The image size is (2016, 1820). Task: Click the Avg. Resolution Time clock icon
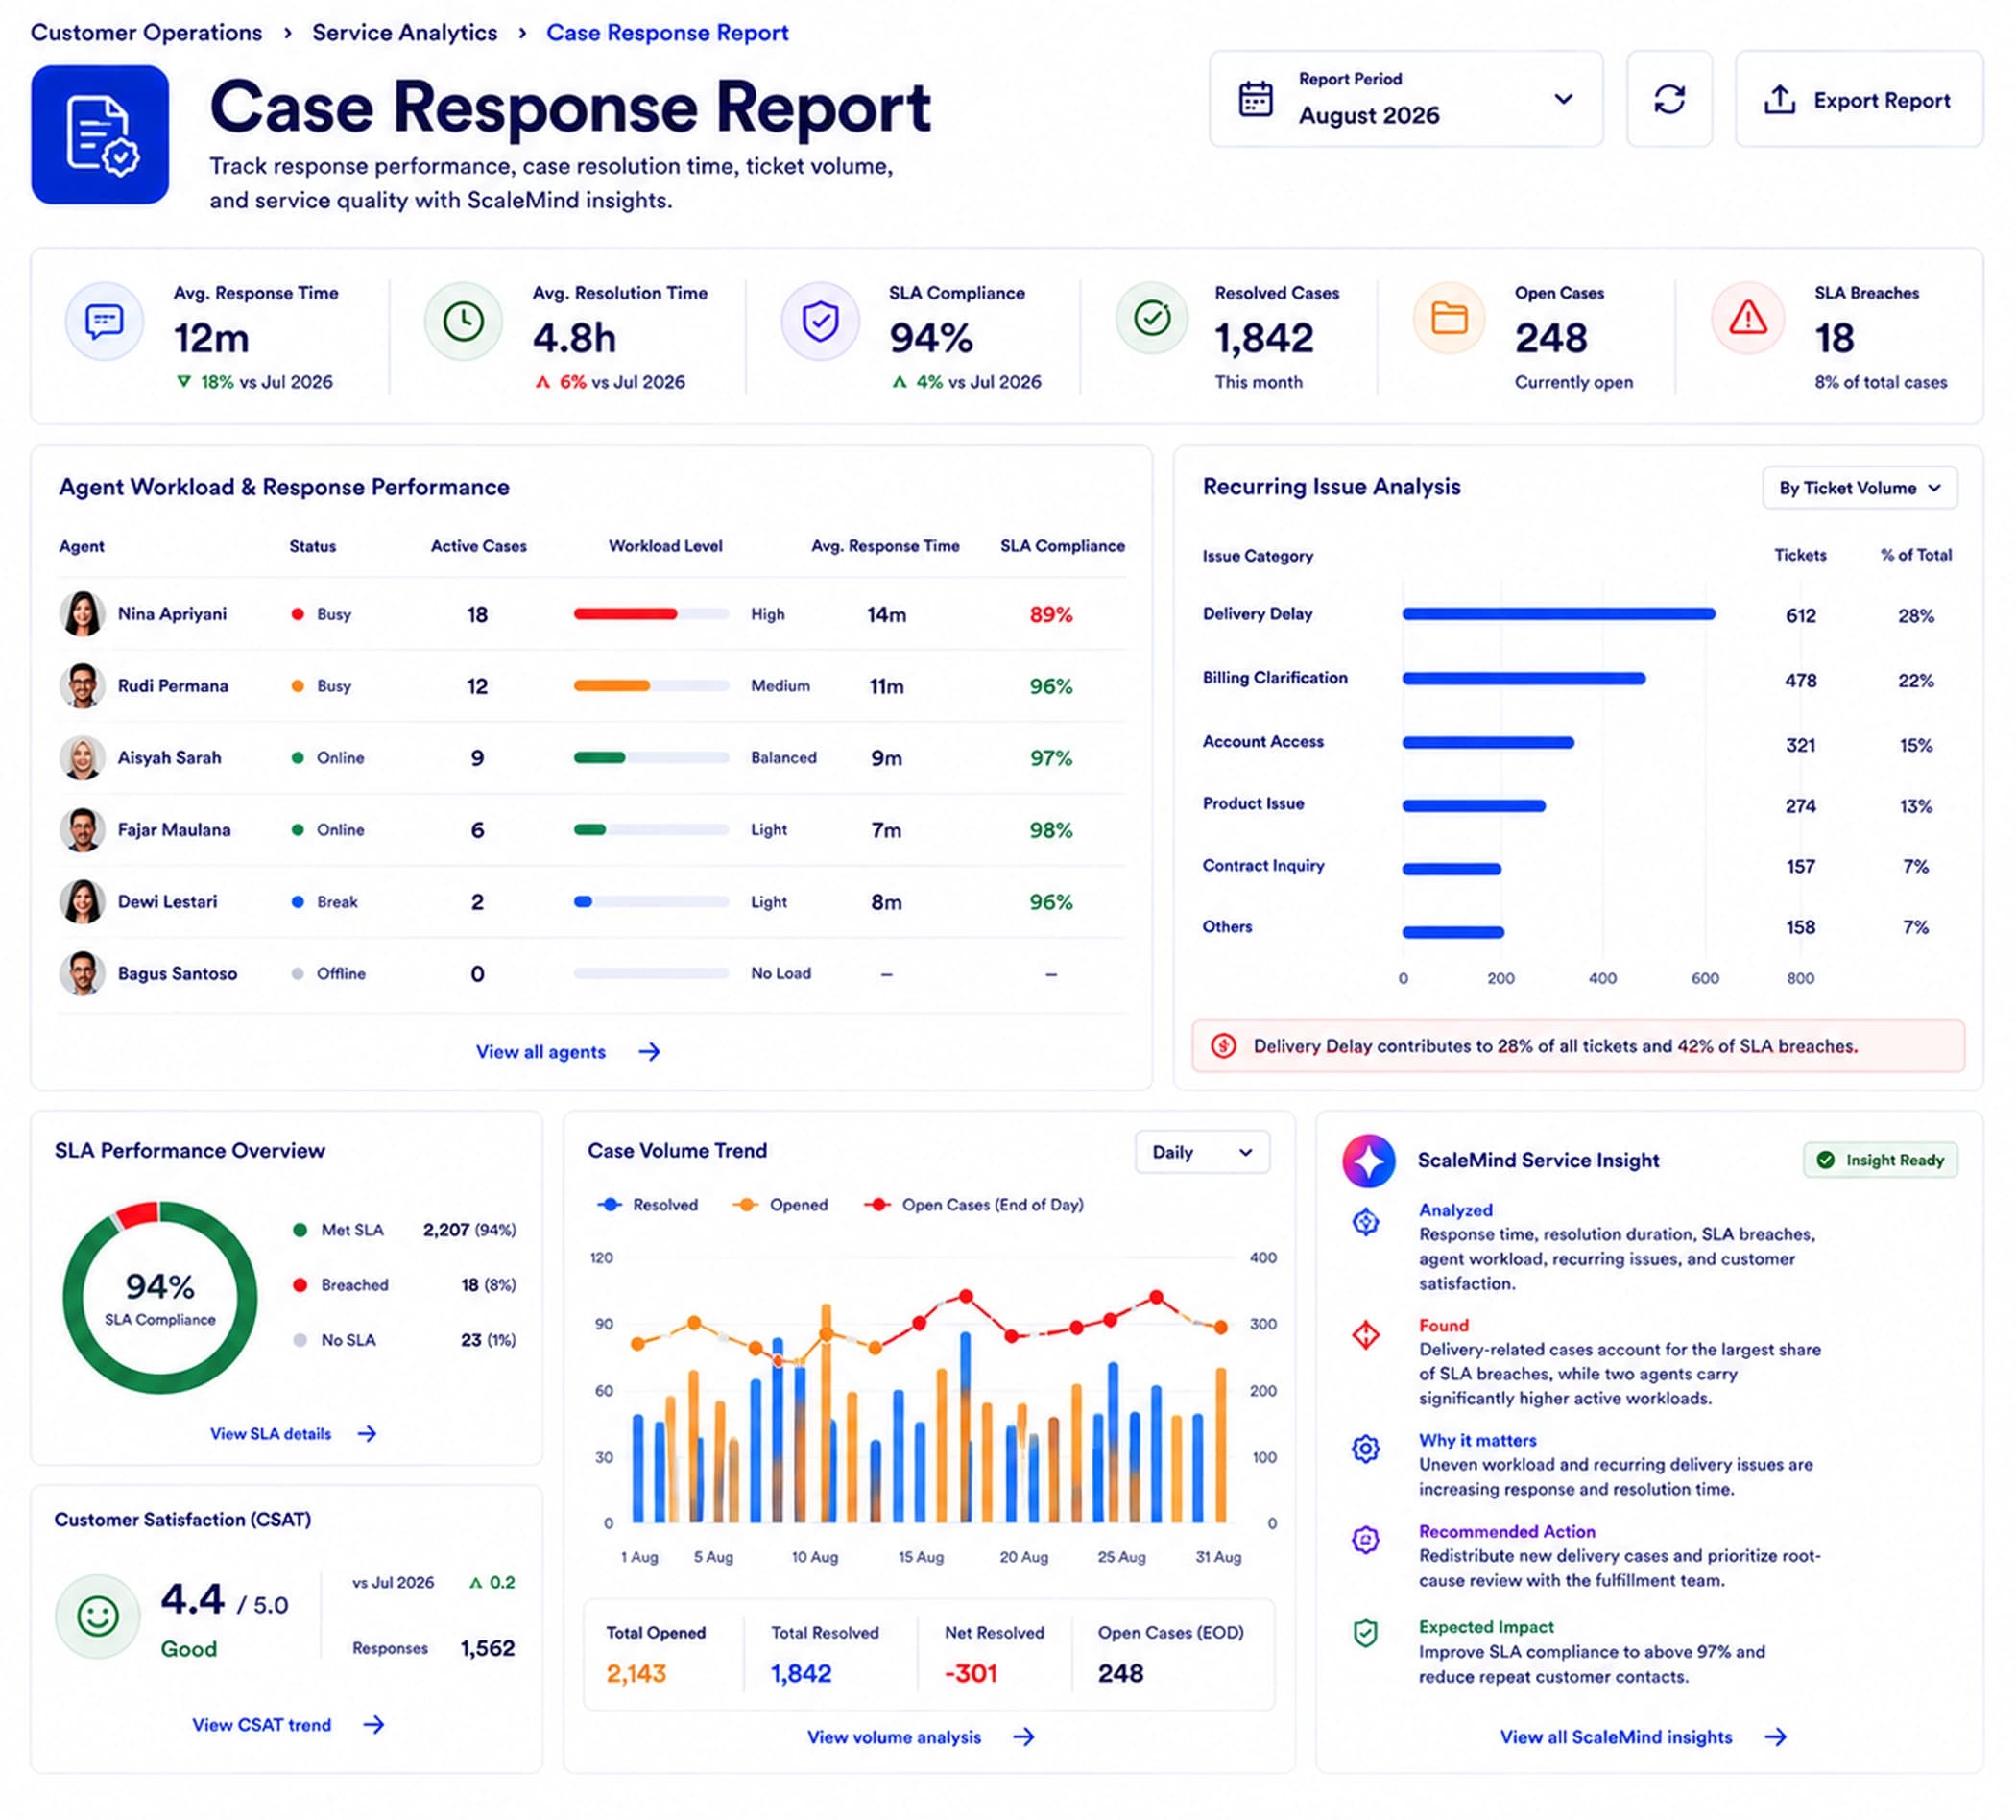463,321
